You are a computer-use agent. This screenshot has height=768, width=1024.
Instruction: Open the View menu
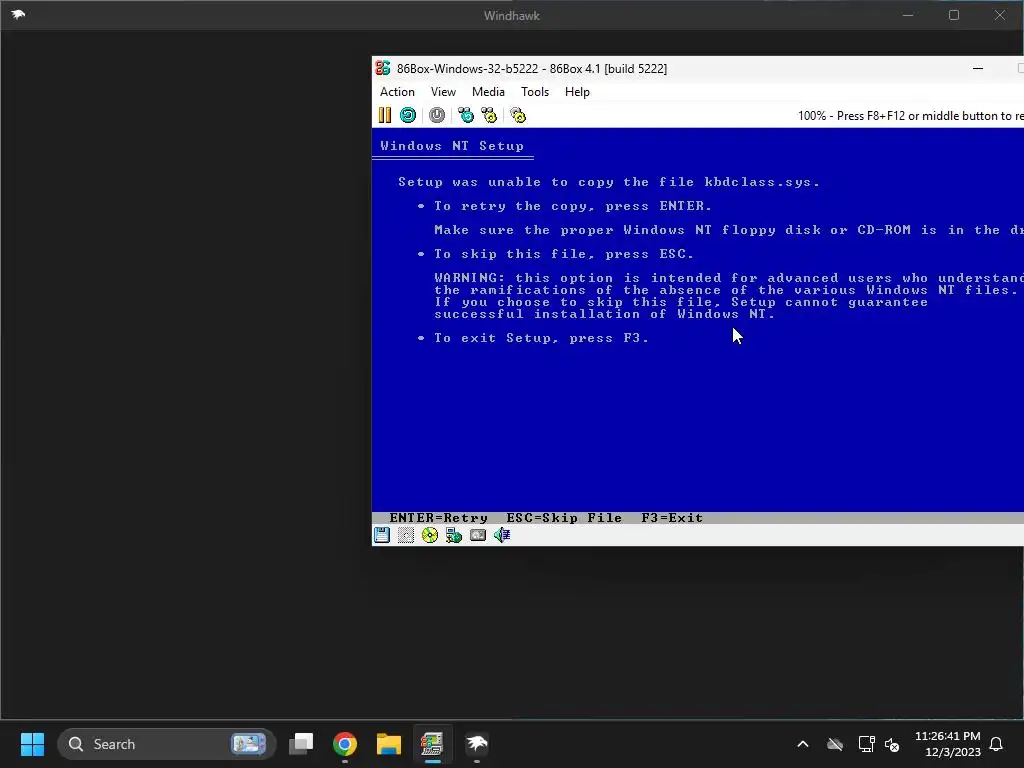click(x=443, y=92)
